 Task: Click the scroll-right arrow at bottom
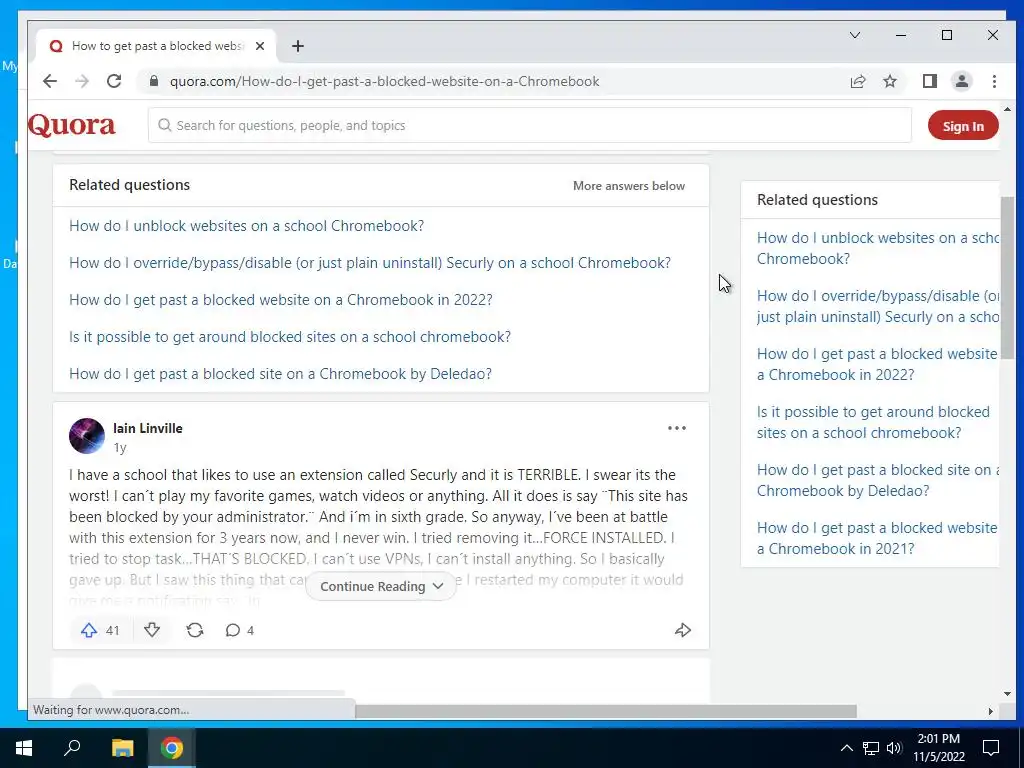click(x=991, y=711)
